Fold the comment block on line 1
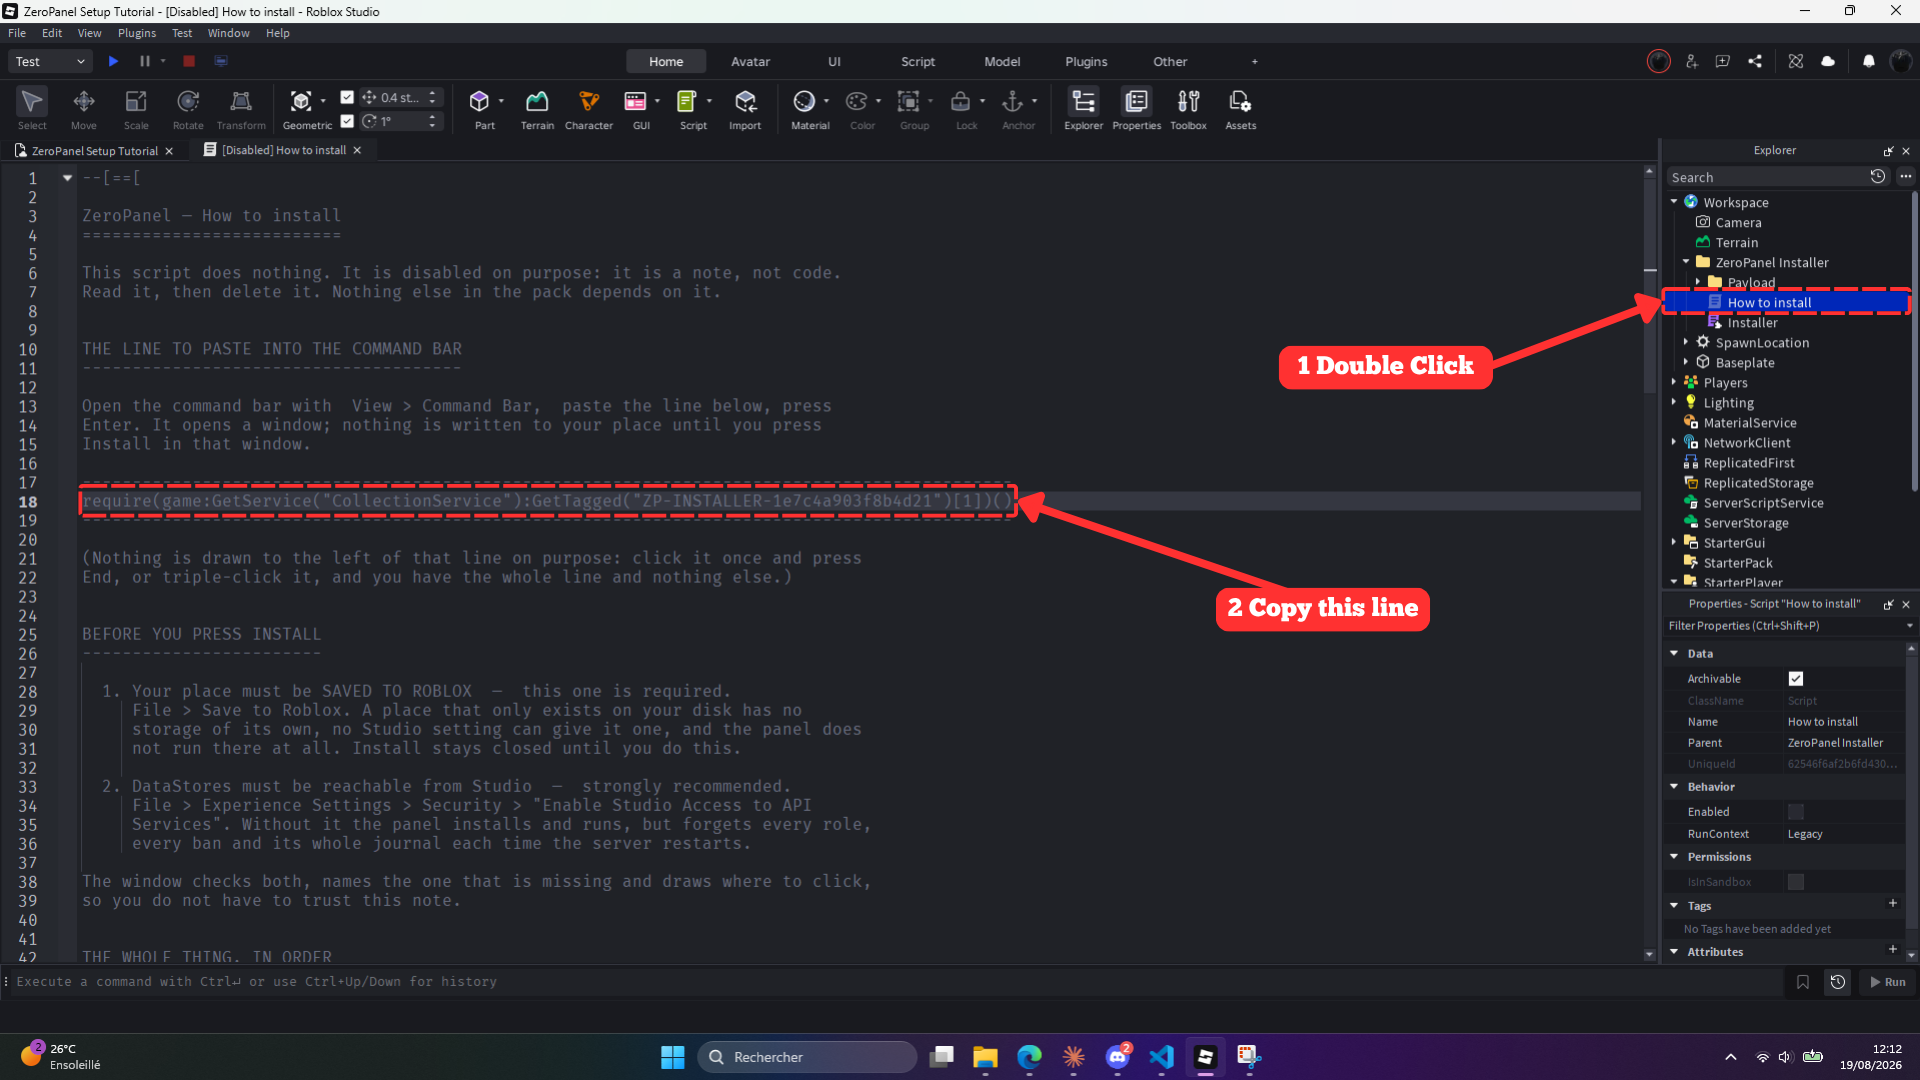Viewport: 1920px width, 1080px height. pos(67,178)
